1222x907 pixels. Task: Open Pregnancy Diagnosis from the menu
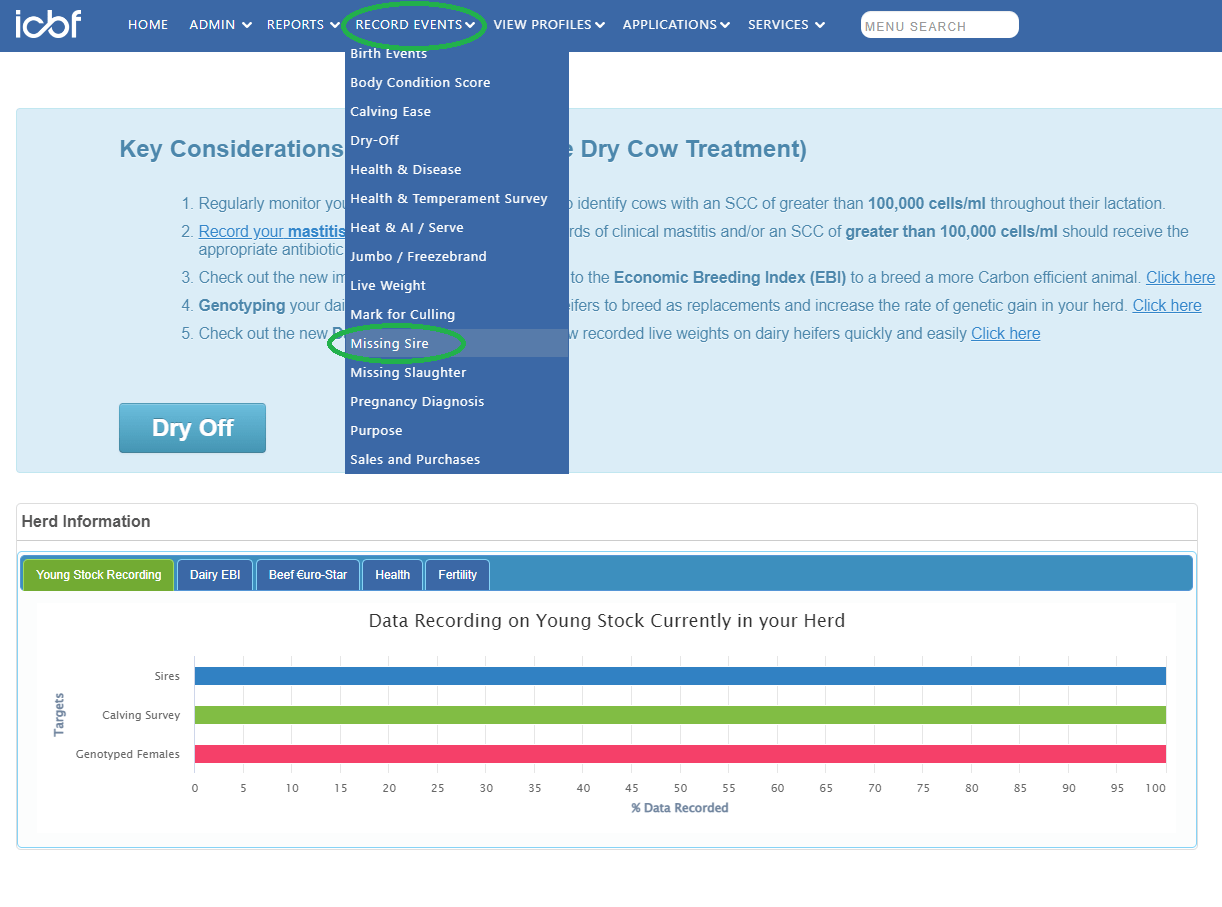coord(417,402)
